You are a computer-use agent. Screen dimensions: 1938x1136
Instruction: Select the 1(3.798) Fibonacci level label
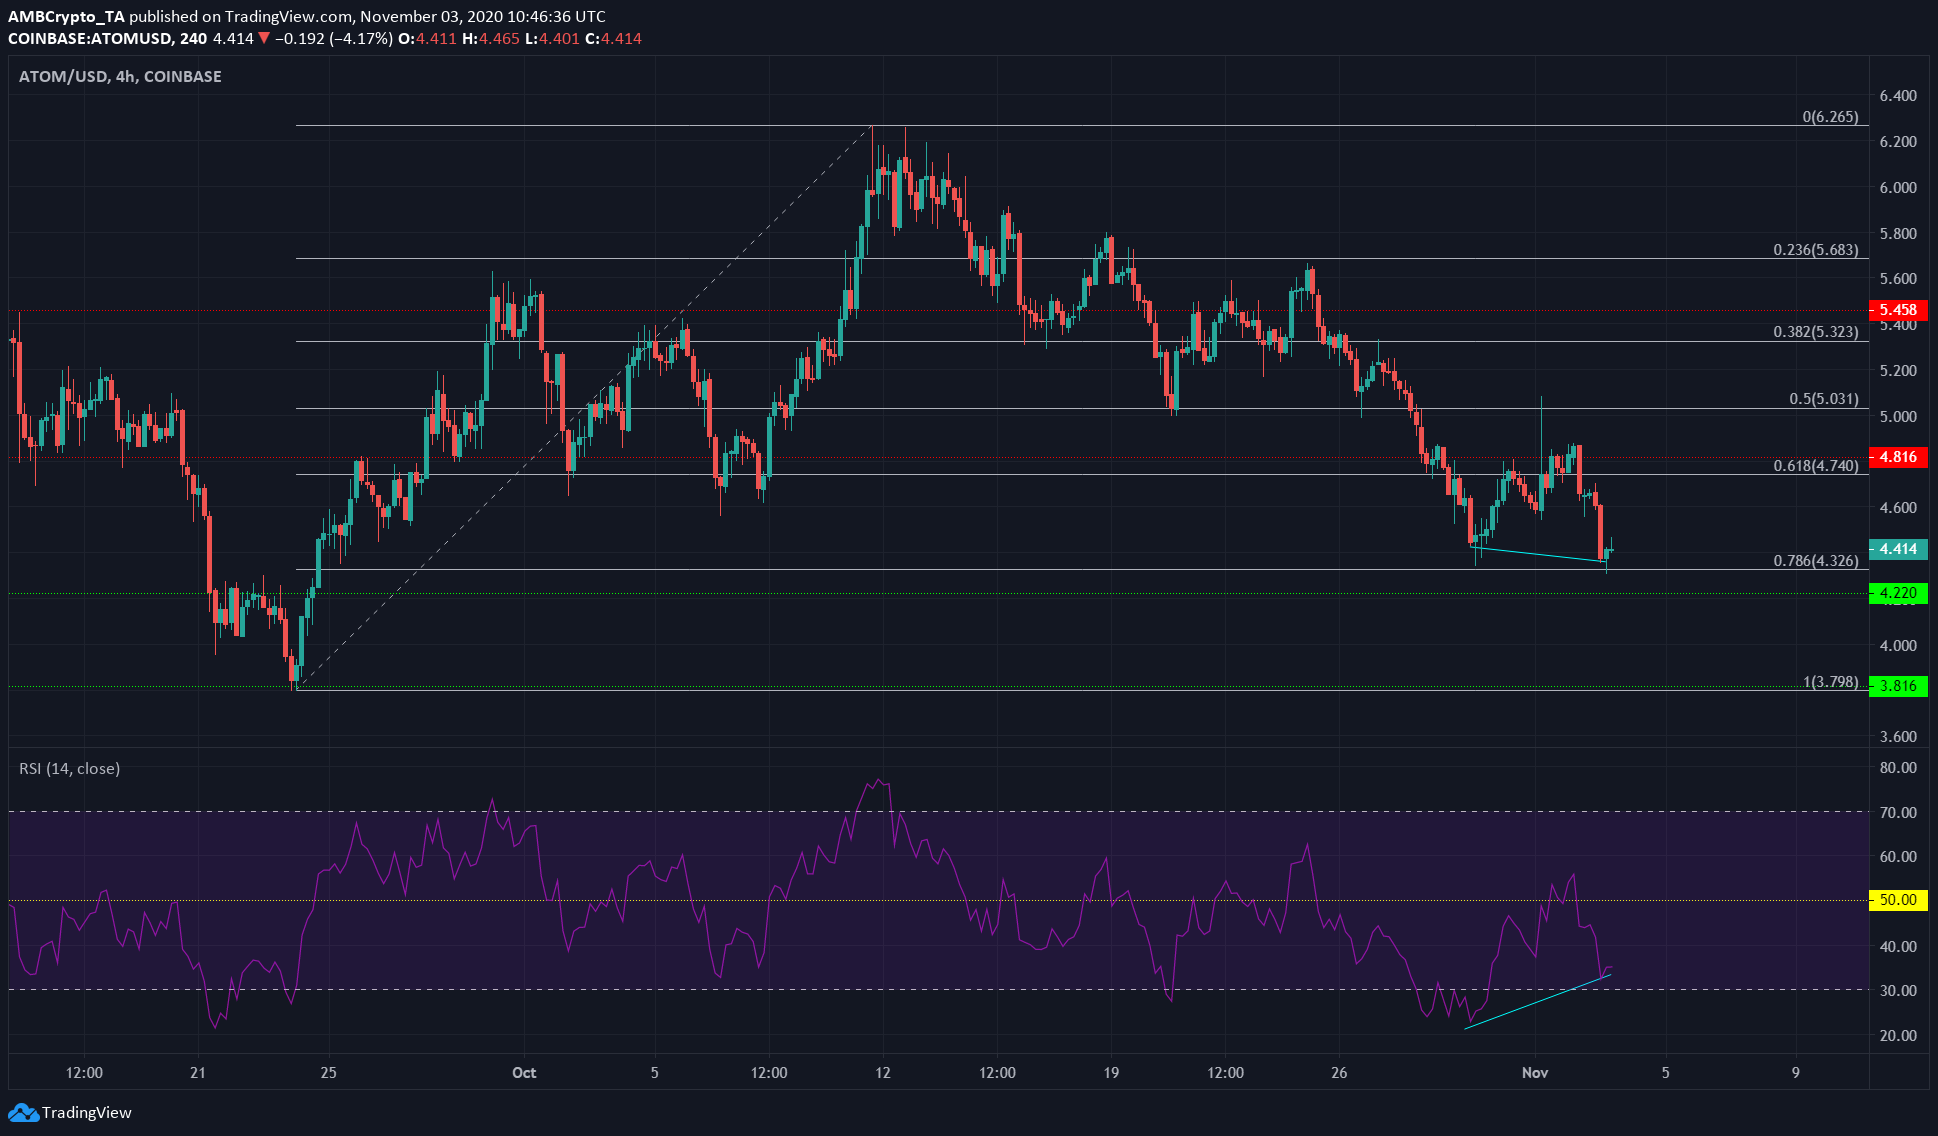[1830, 682]
